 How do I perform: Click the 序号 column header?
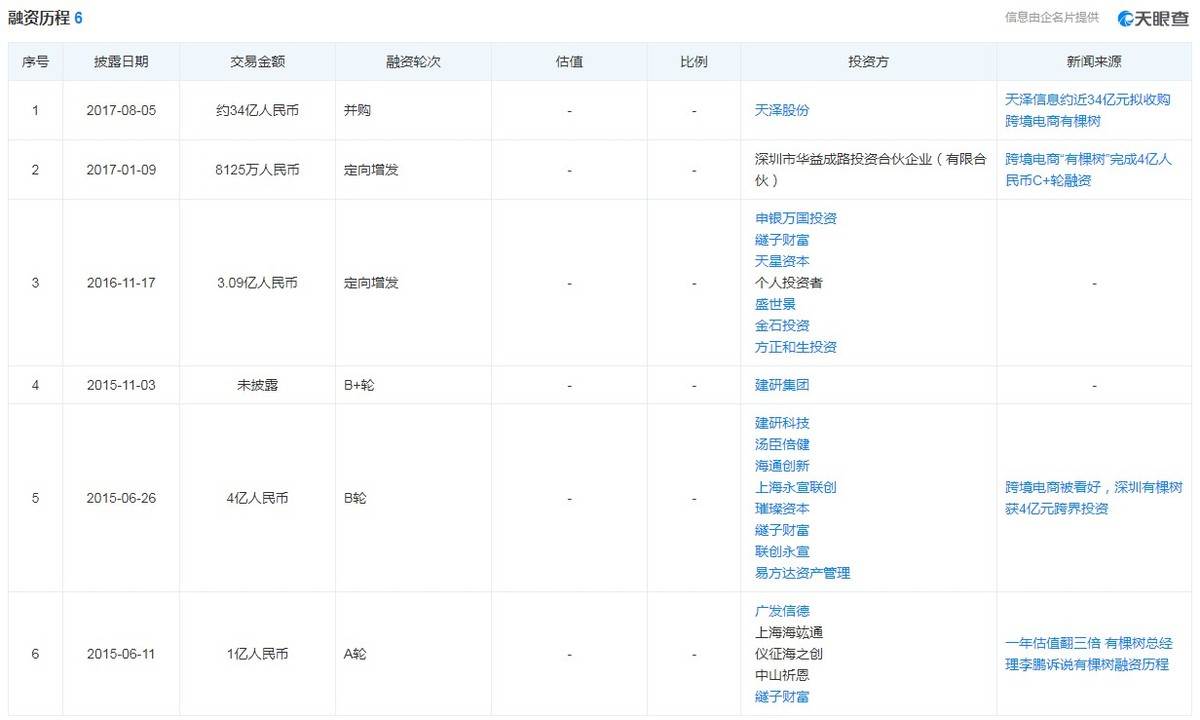pyautogui.click(x=35, y=62)
